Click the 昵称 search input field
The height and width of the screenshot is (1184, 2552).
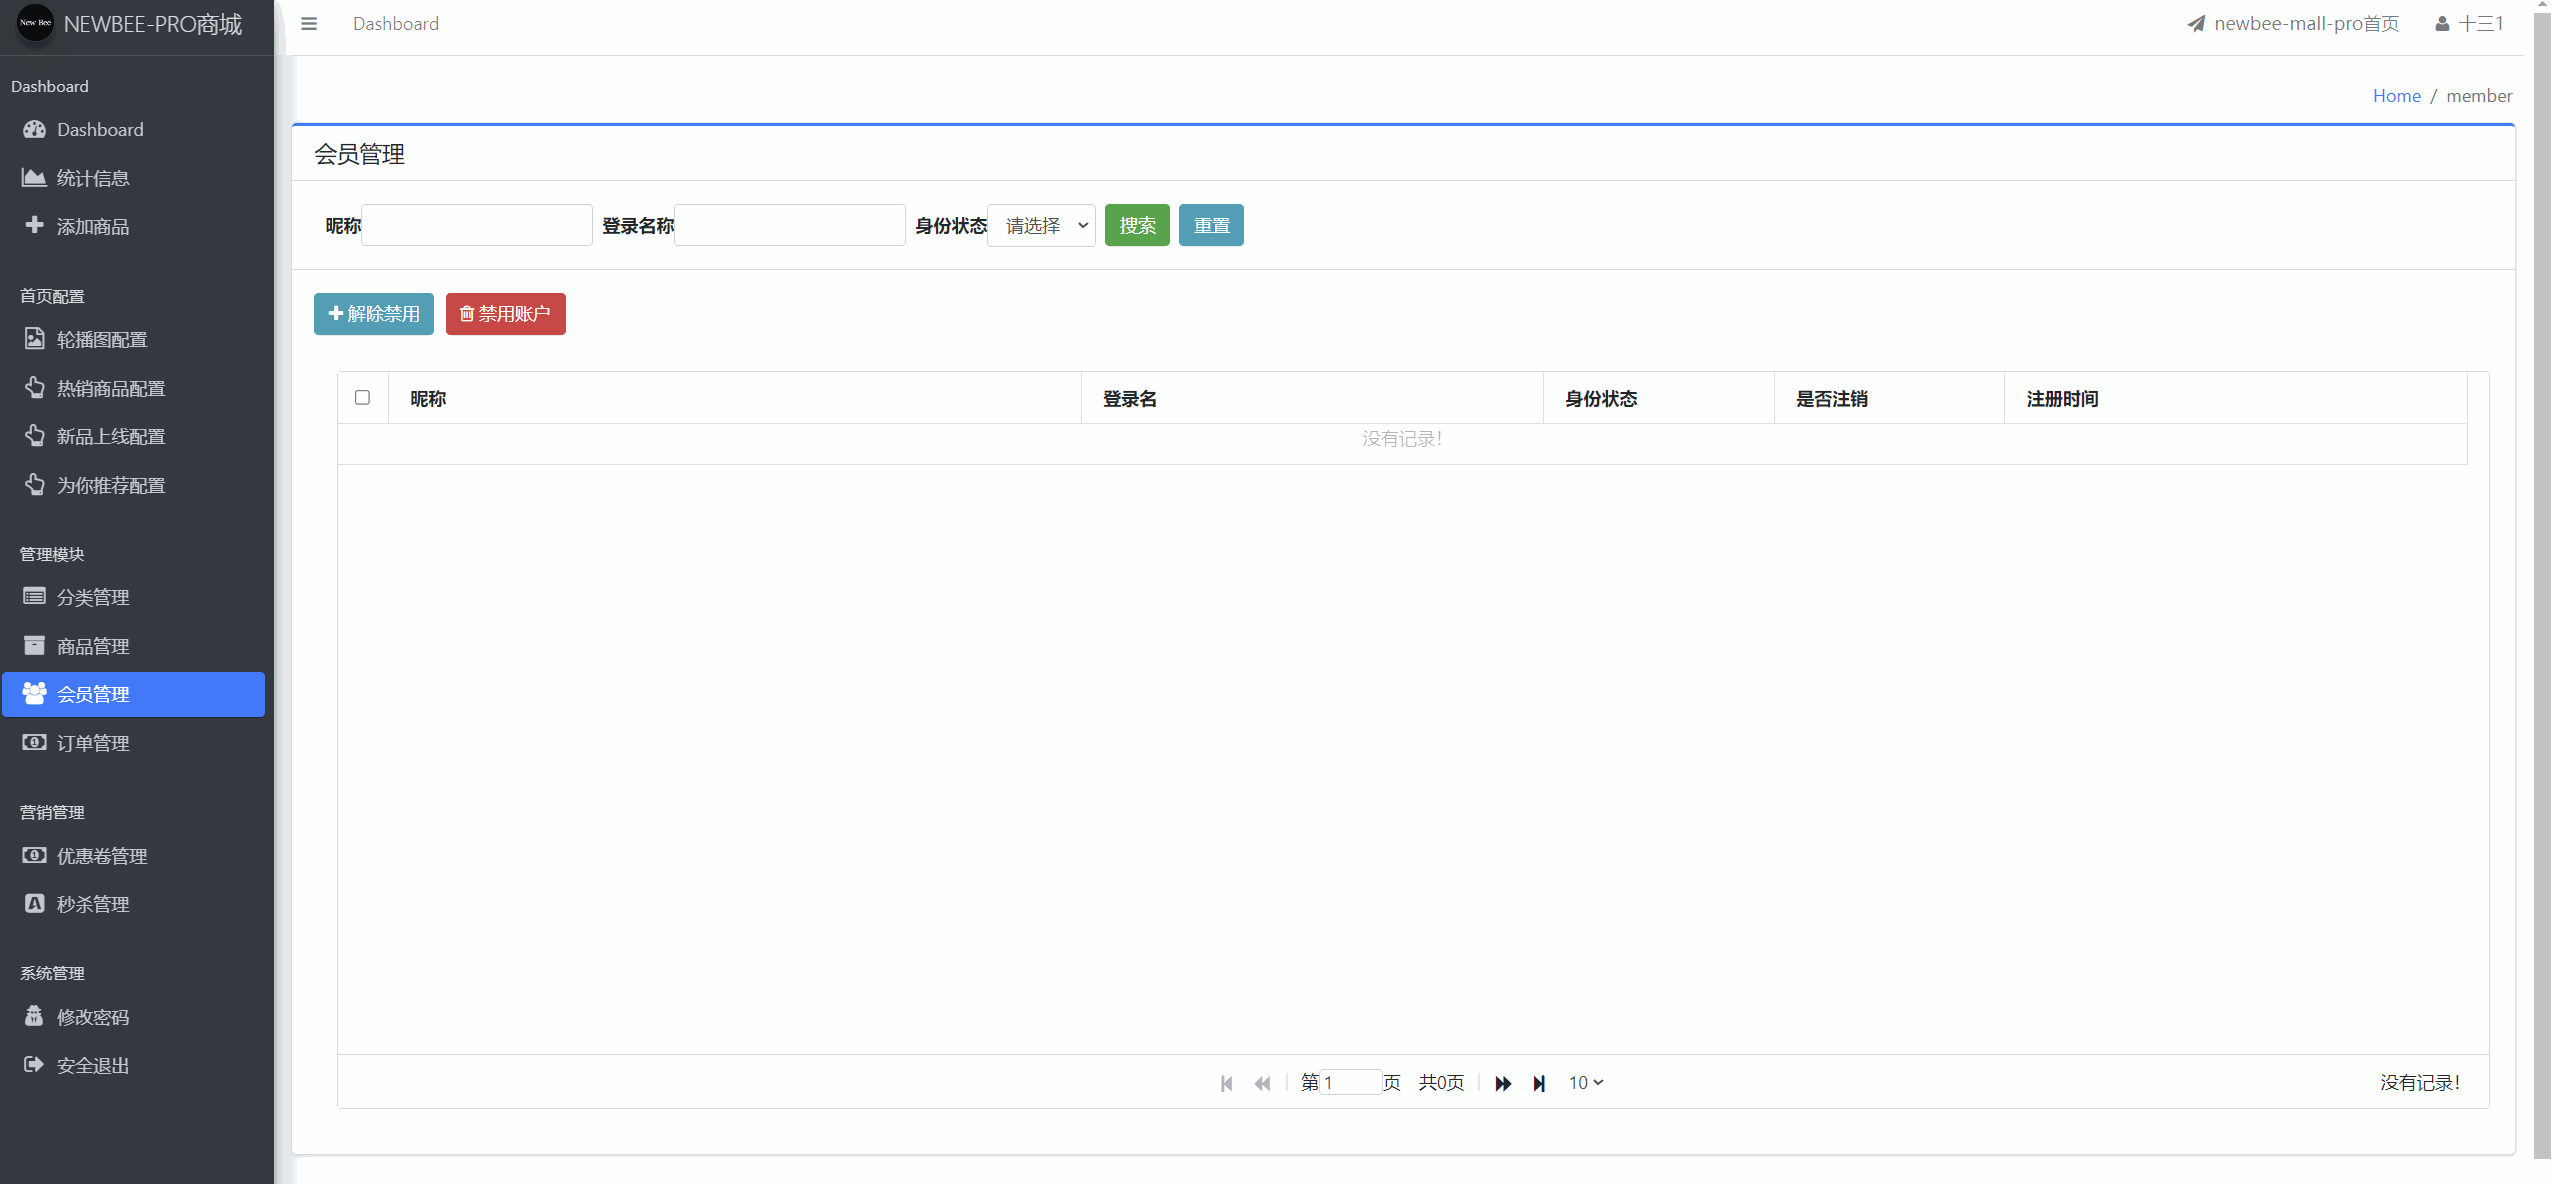(477, 225)
